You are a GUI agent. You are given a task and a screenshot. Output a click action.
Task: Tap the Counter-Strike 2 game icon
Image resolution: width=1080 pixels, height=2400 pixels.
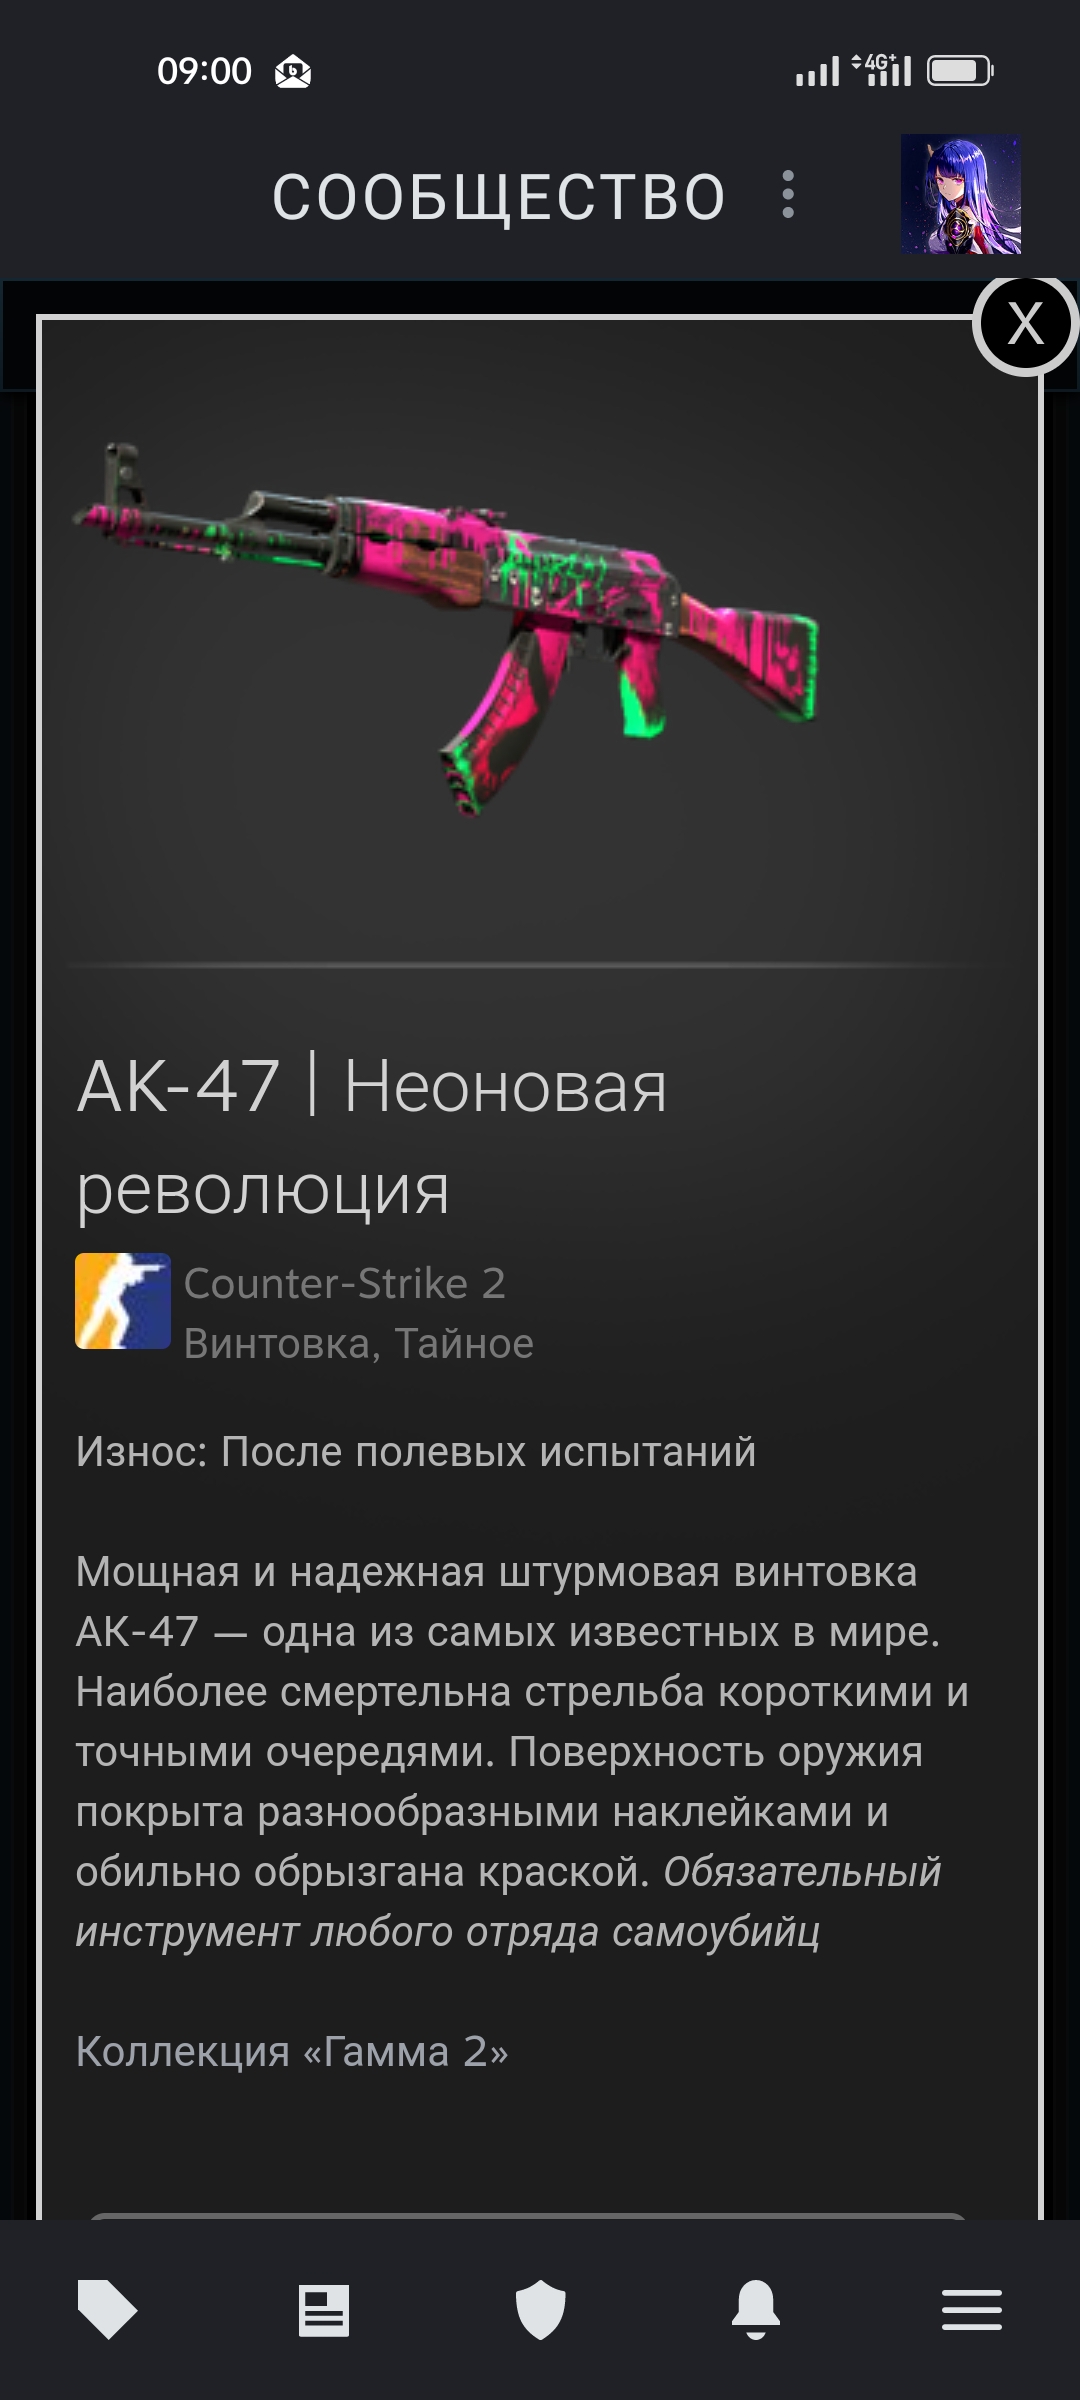[123, 1301]
